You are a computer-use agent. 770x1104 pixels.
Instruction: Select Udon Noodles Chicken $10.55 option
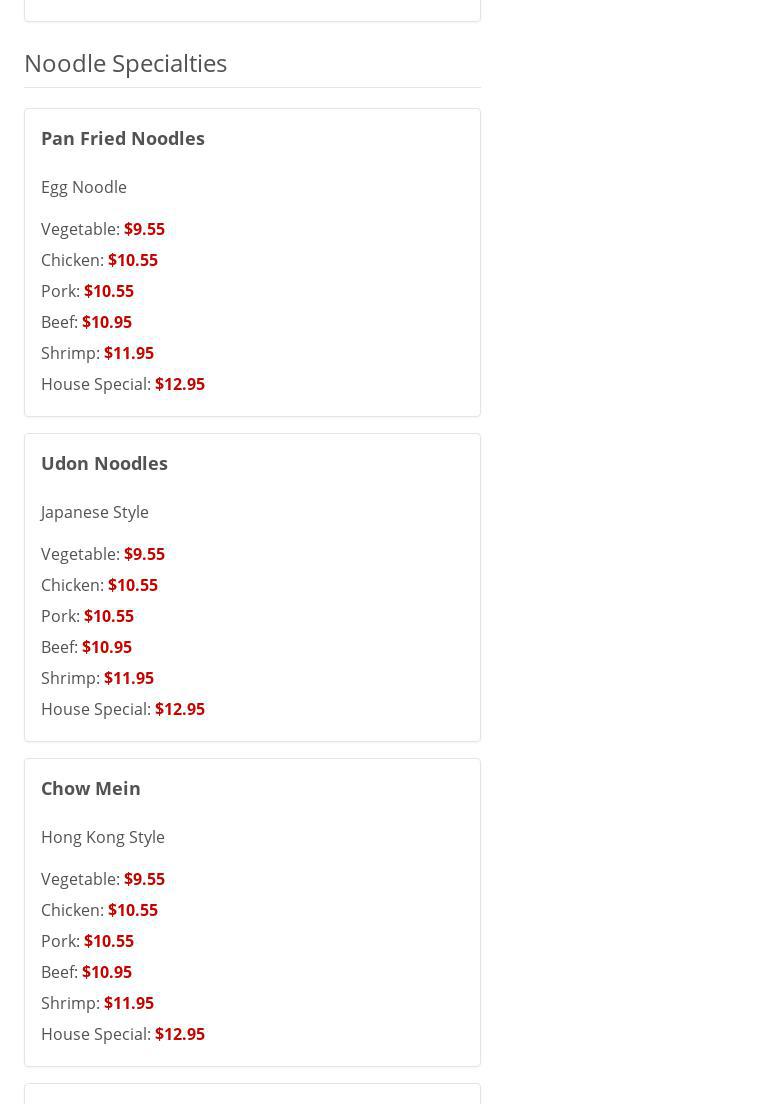(99, 585)
